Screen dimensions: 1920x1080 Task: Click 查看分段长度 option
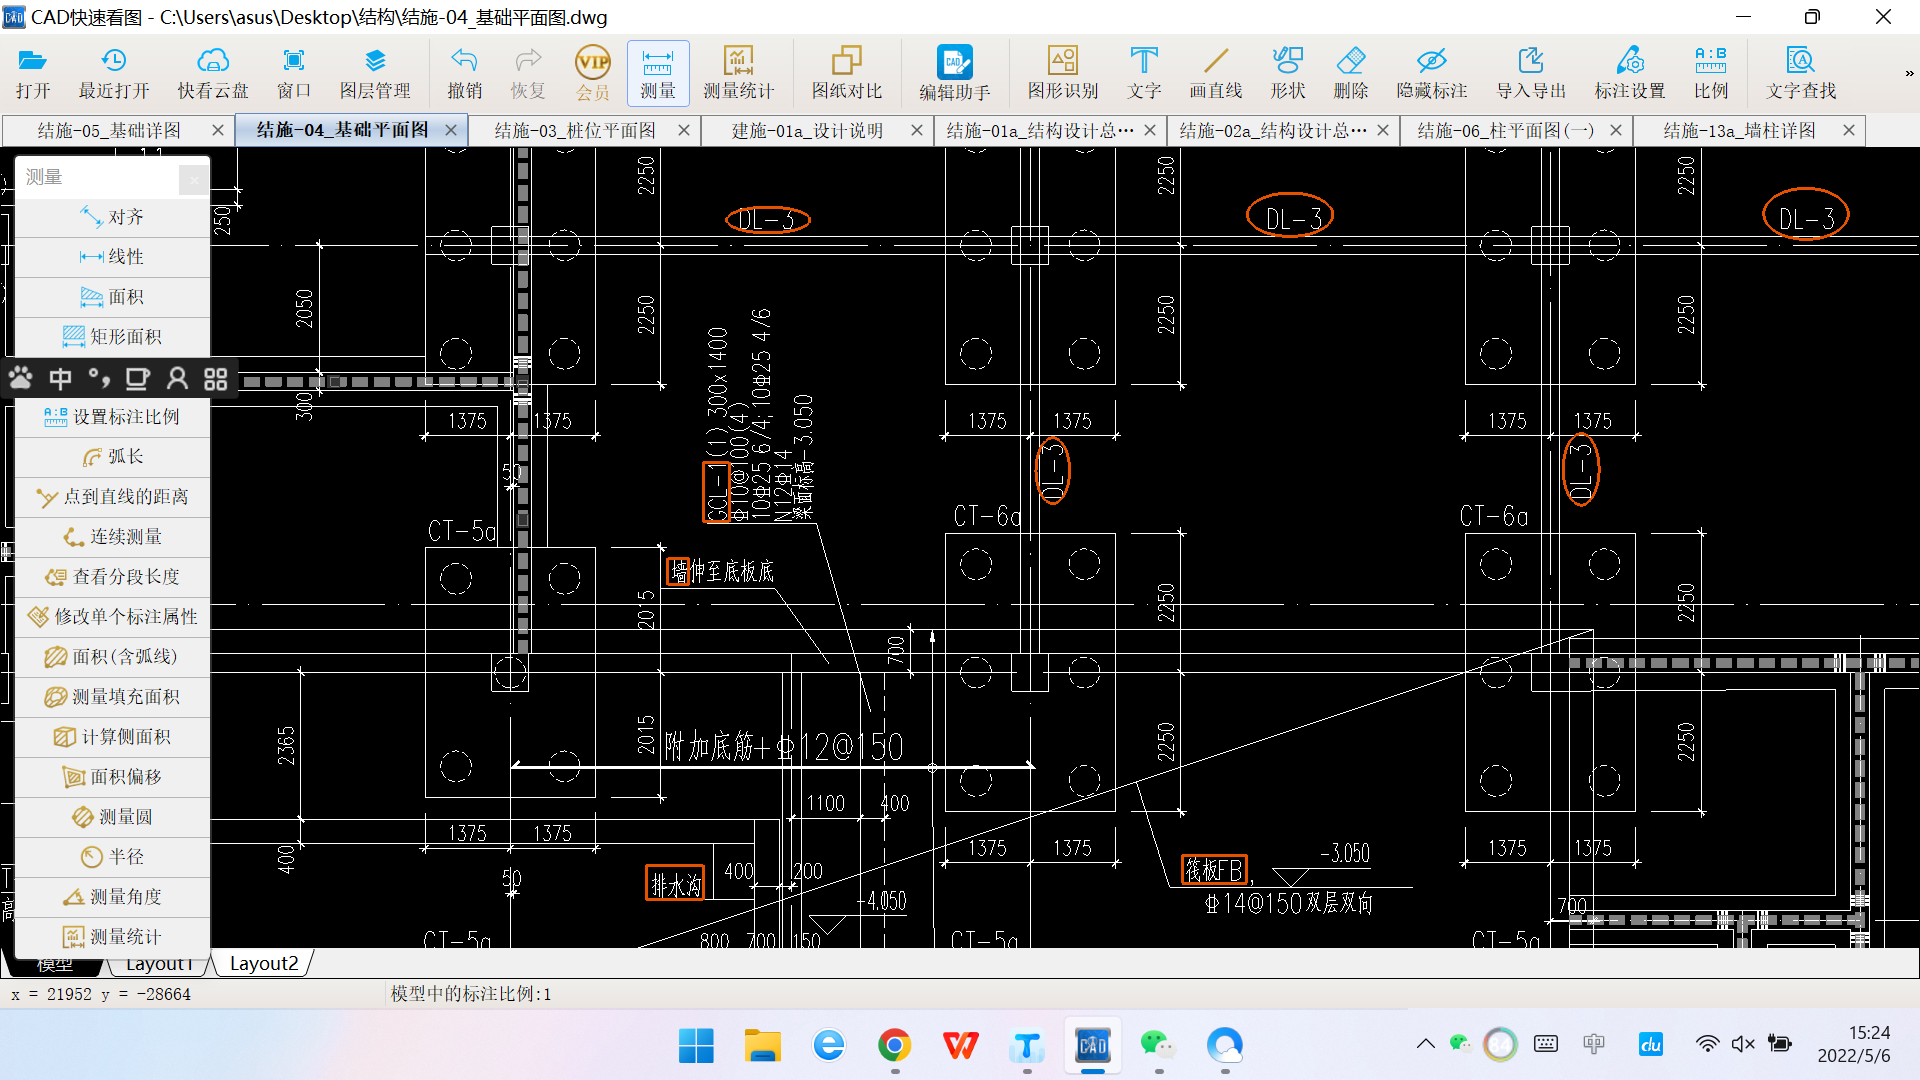tap(112, 577)
